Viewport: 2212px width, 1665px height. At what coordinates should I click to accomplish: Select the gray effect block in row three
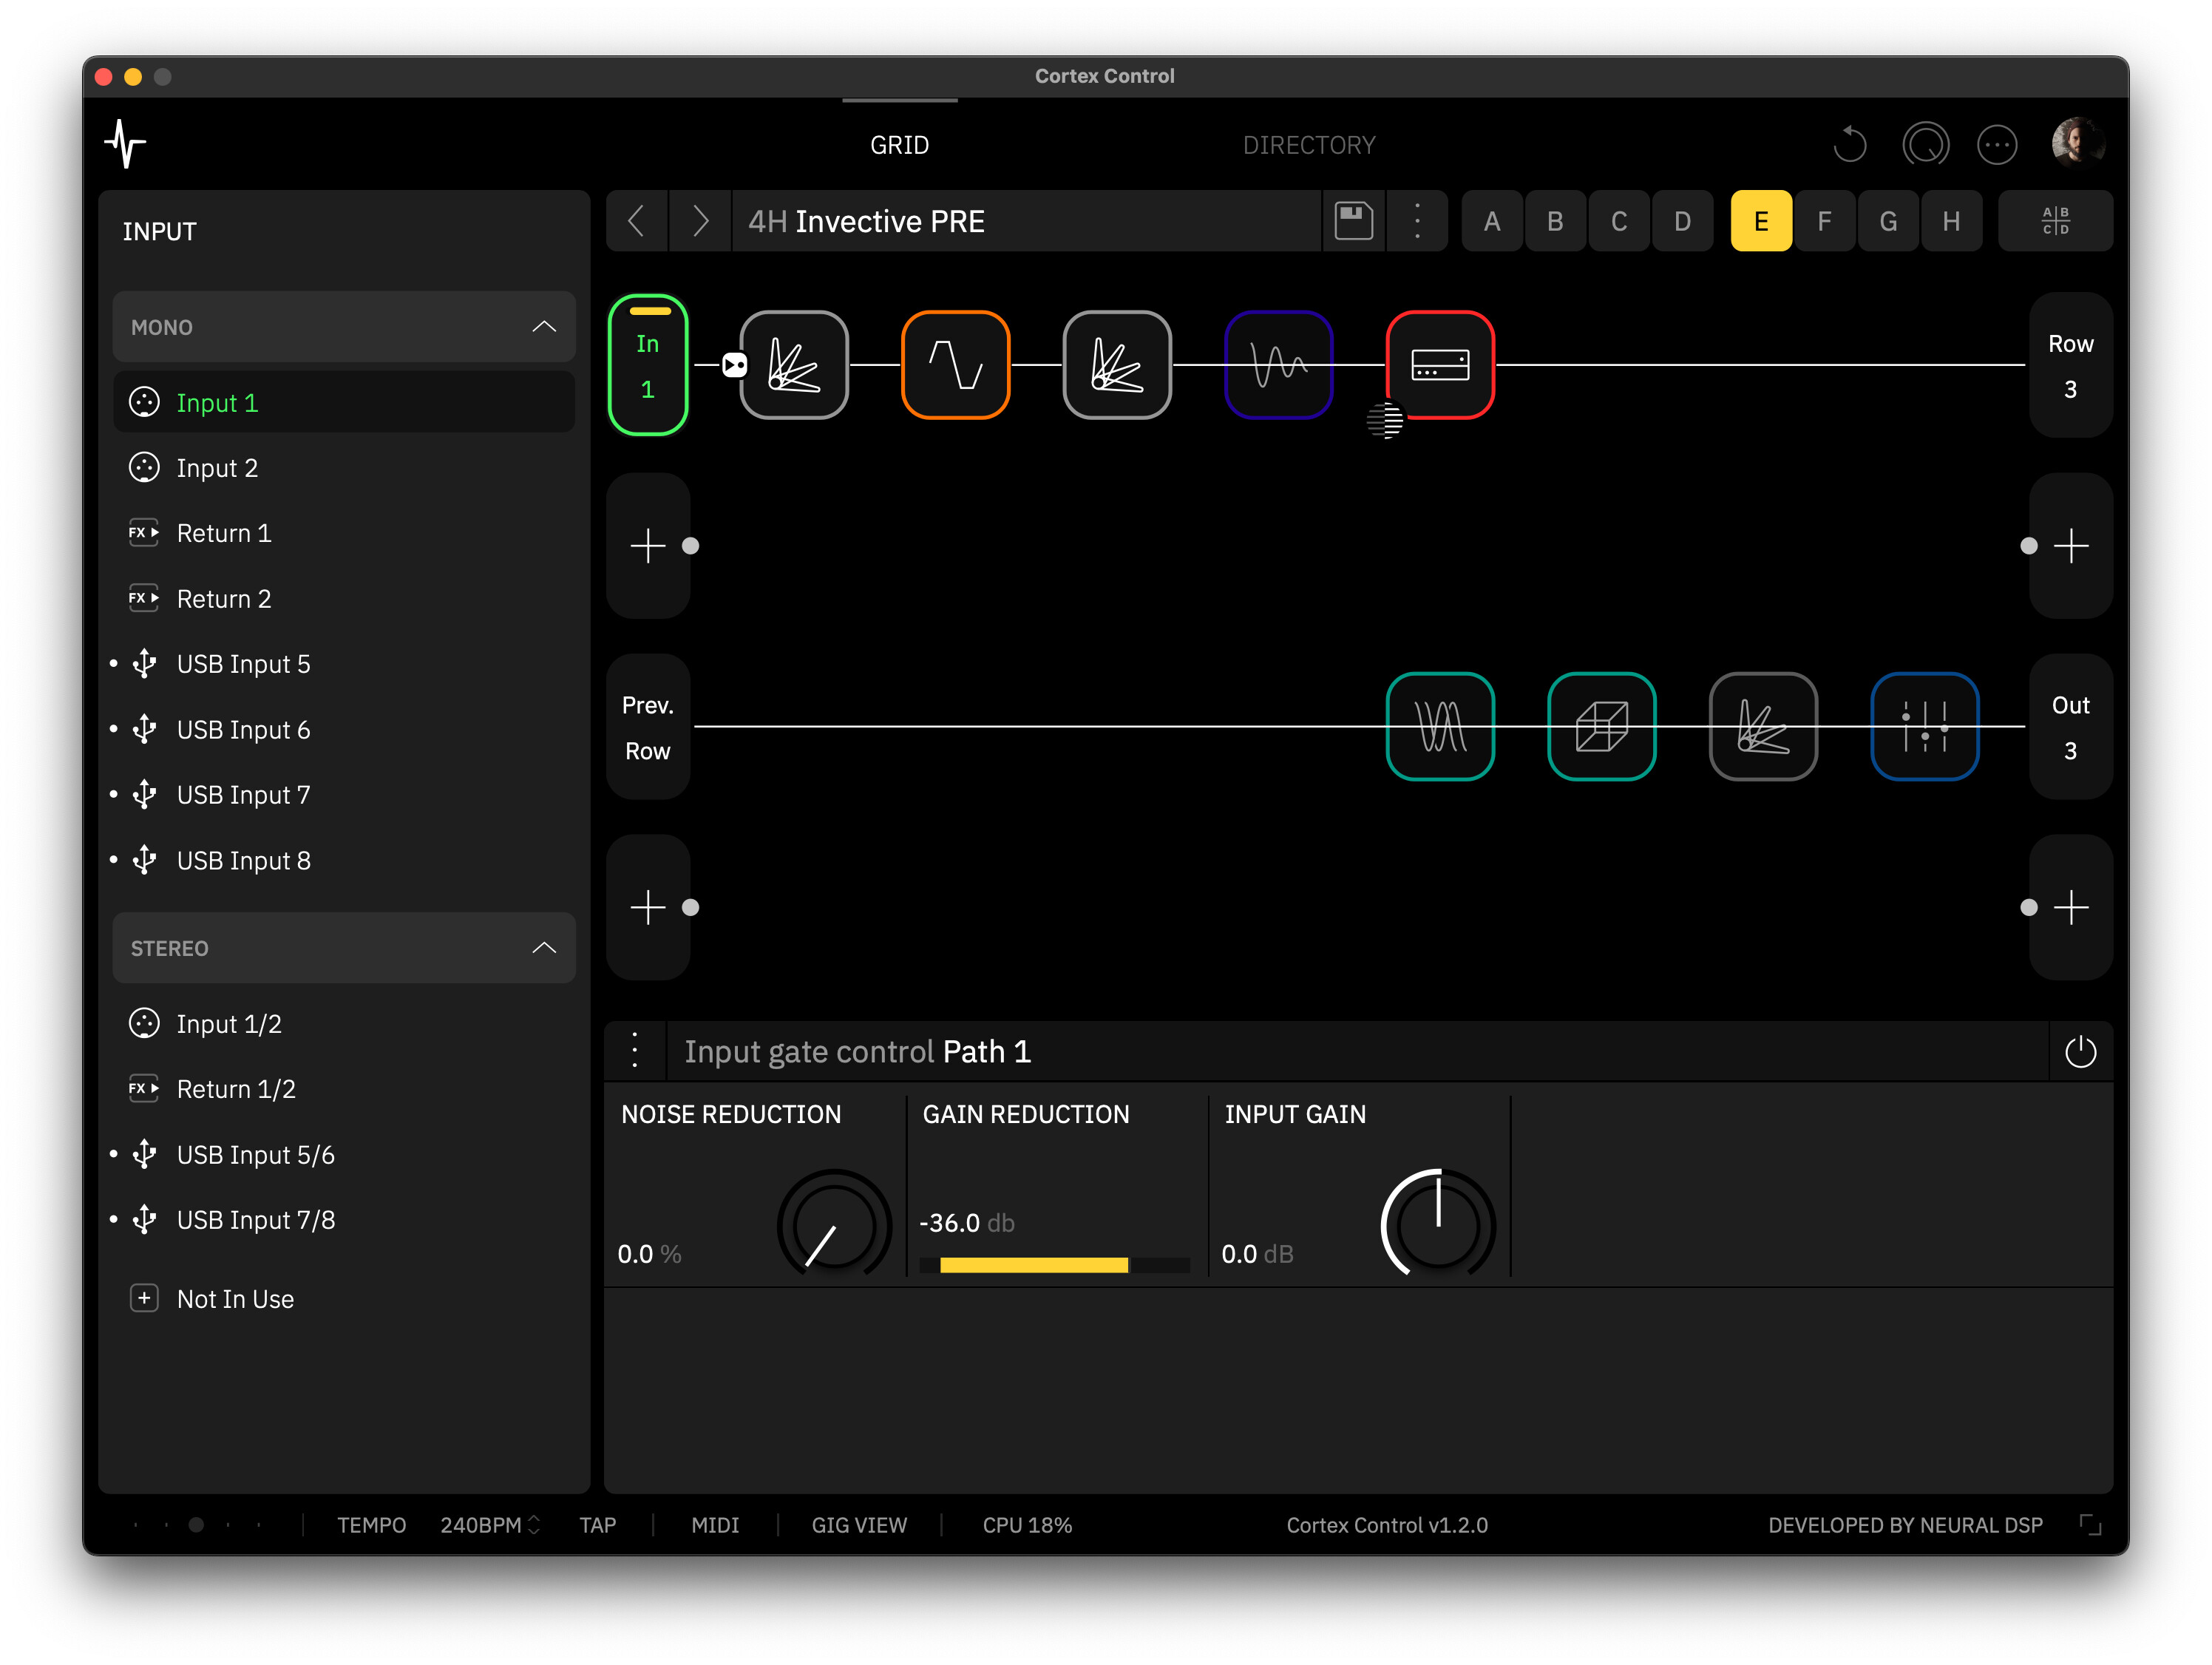point(1763,727)
